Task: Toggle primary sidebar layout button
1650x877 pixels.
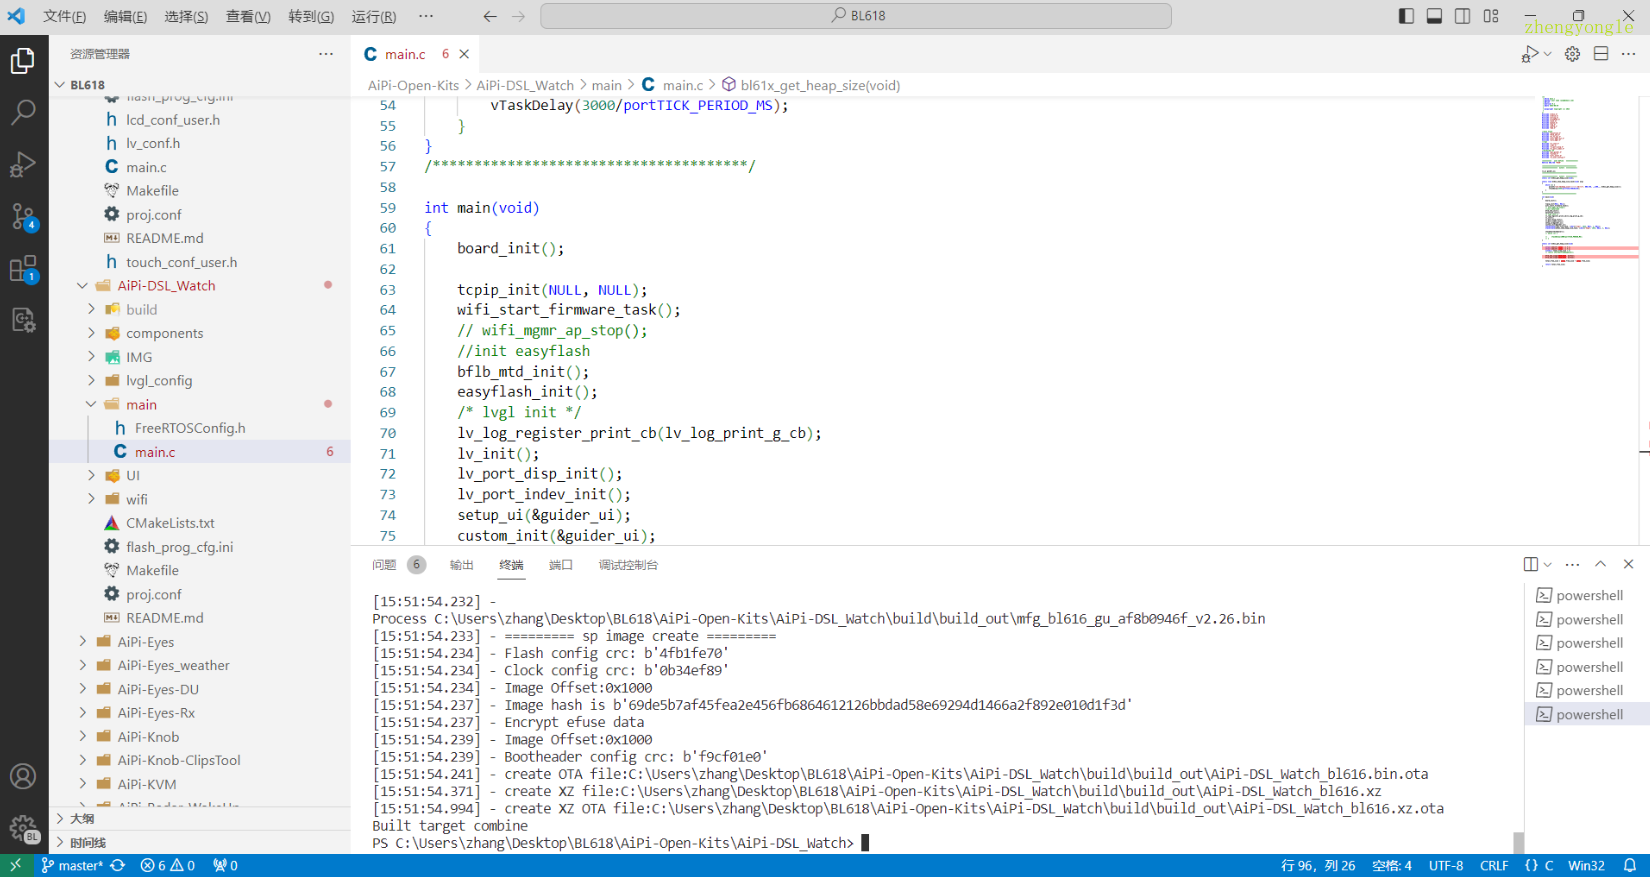Action: tap(1406, 16)
